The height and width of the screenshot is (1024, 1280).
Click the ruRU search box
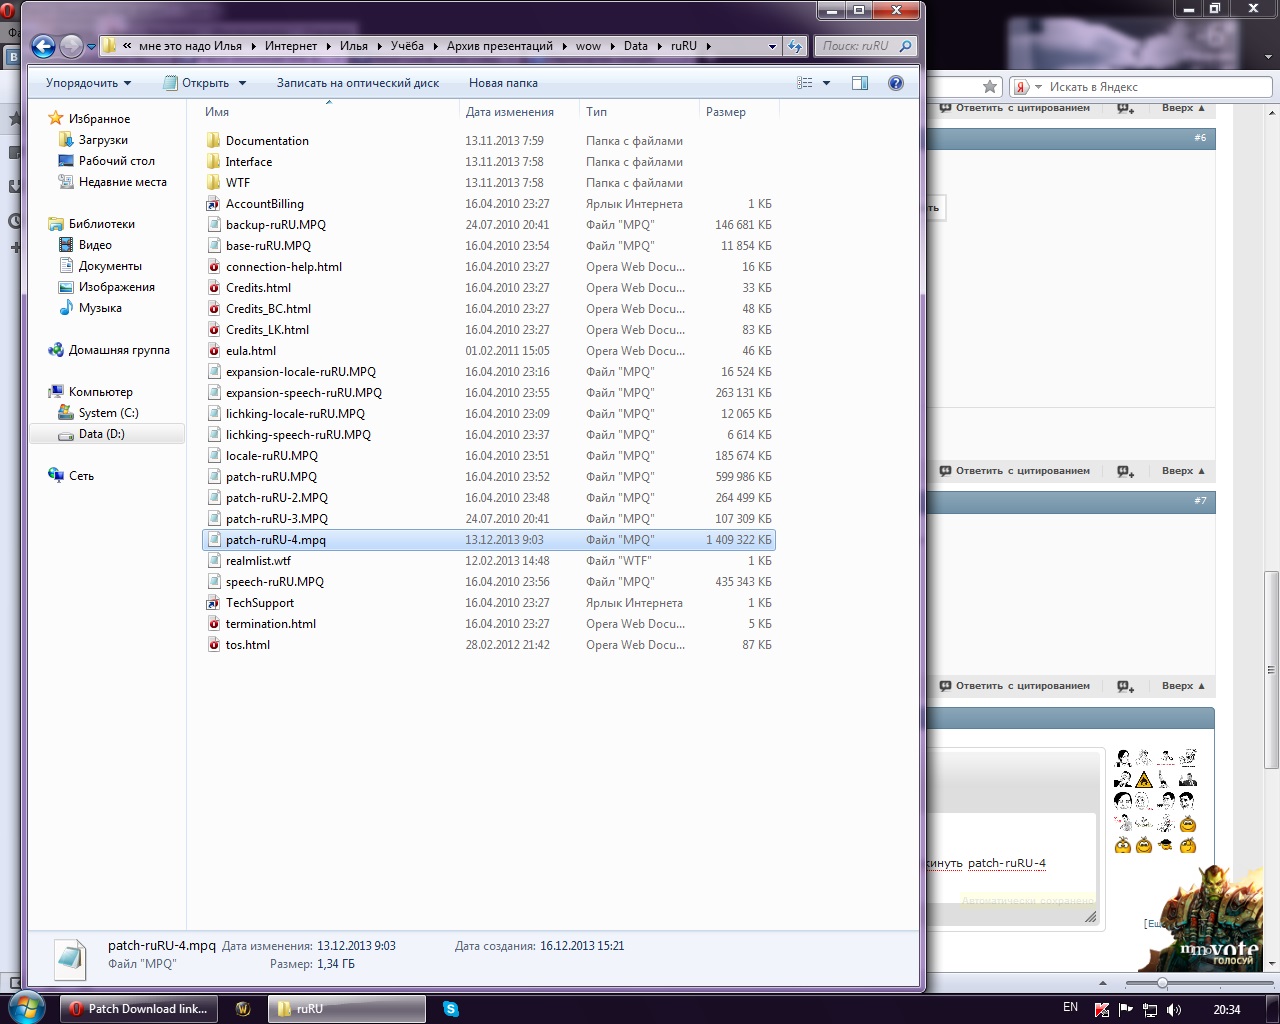click(866, 46)
